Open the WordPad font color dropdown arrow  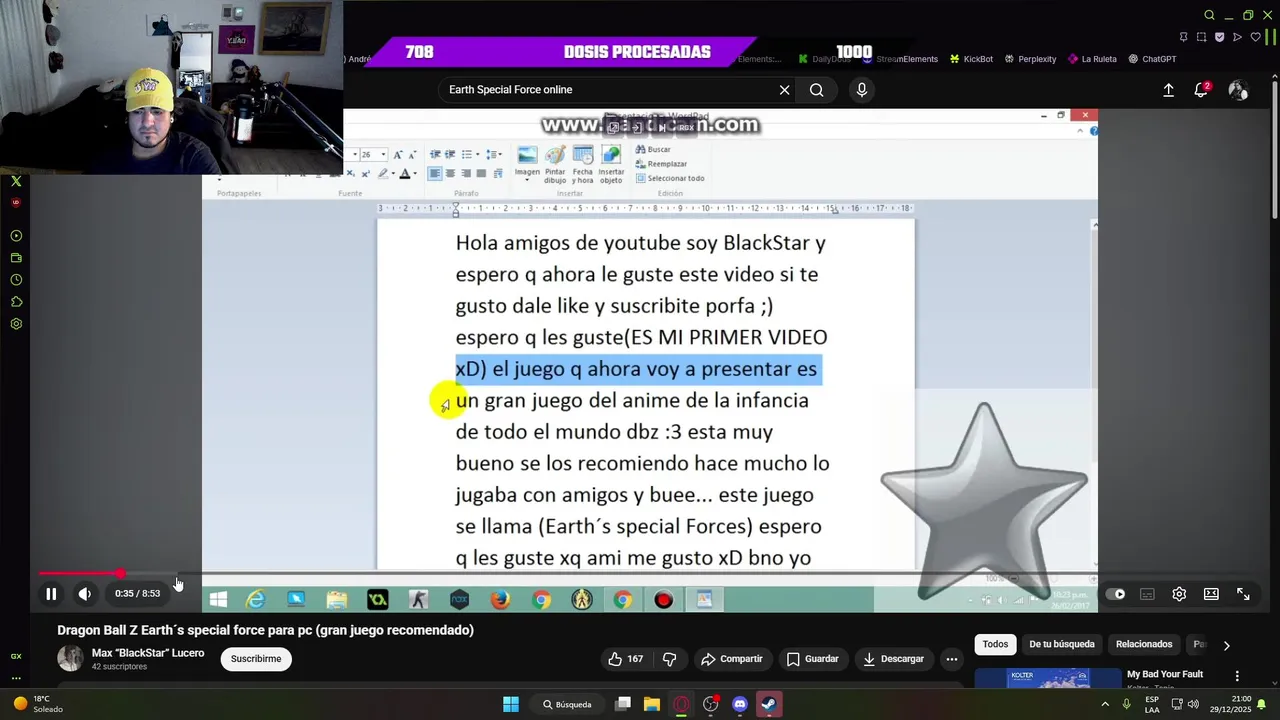[x=416, y=174]
